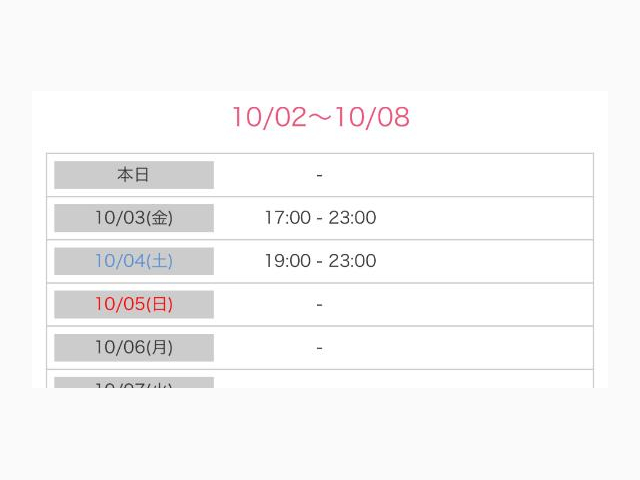Select the 10/06(月) date label
Image resolution: width=640 pixels, height=480 pixels.
pos(133,347)
